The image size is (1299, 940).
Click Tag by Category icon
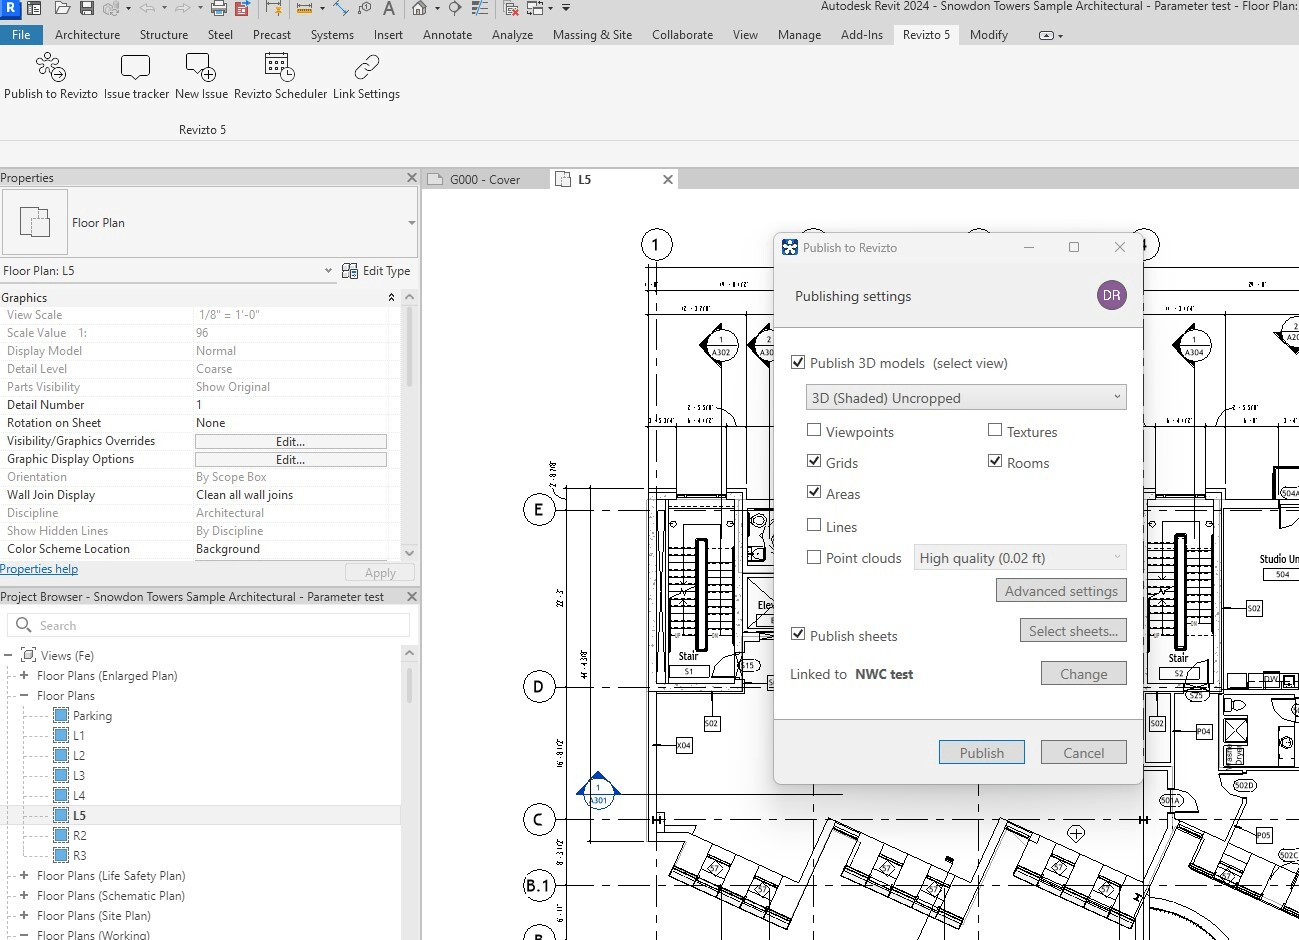(364, 8)
